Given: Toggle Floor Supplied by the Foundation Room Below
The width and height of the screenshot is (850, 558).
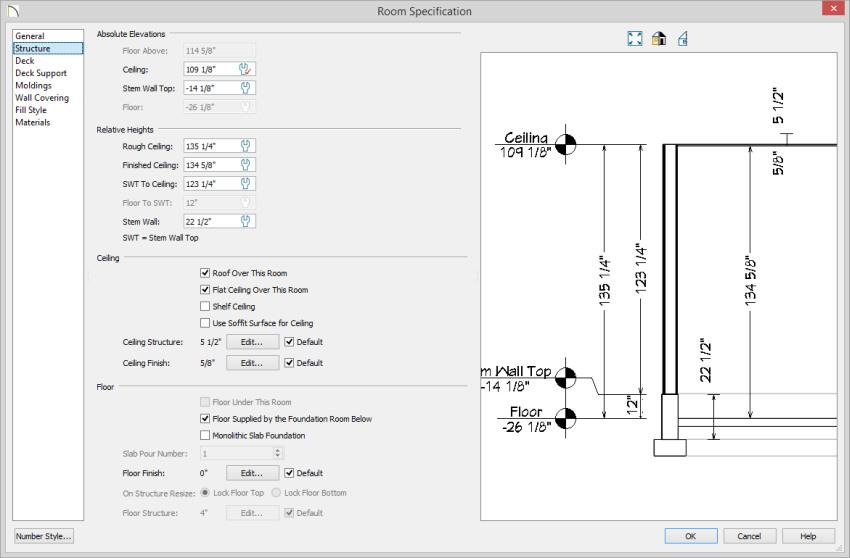Looking at the screenshot, I should tap(205, 419).
